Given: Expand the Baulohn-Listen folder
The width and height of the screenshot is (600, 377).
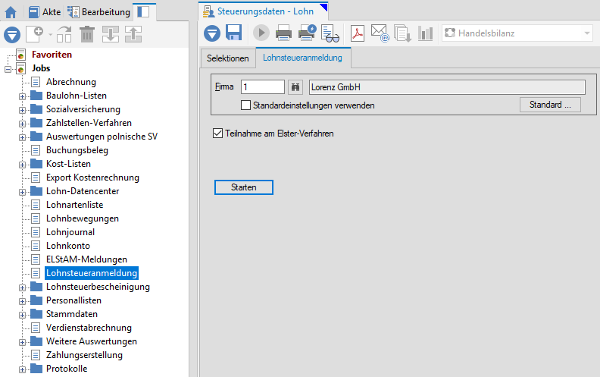Looking at the screenshot, I should point(22,96).
